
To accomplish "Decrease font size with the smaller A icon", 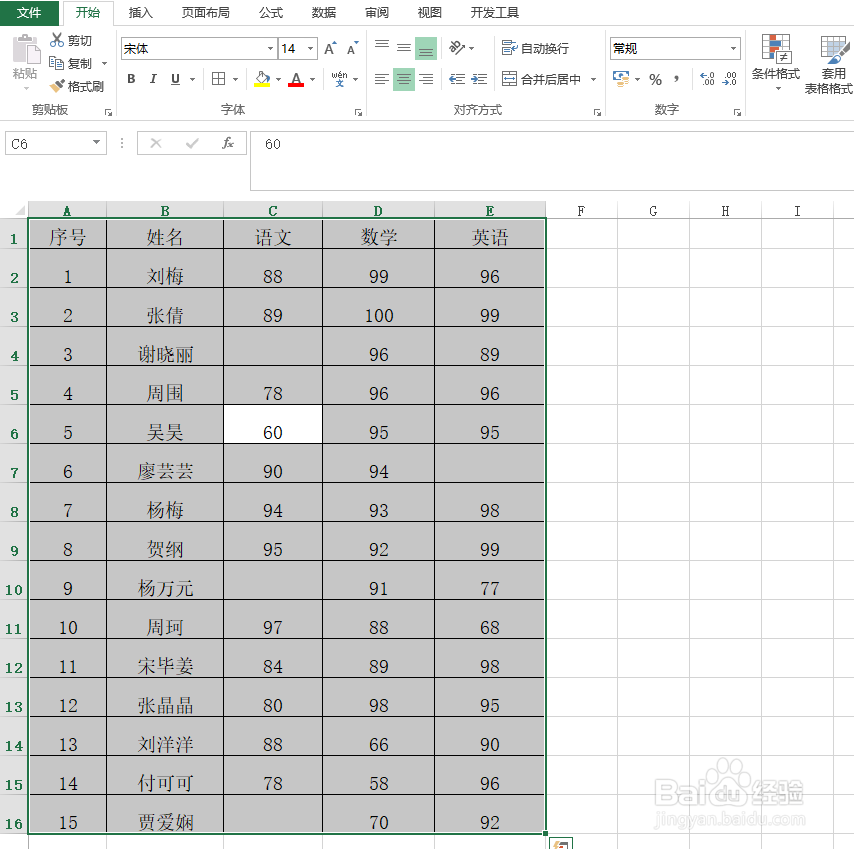I will point(352,48).
